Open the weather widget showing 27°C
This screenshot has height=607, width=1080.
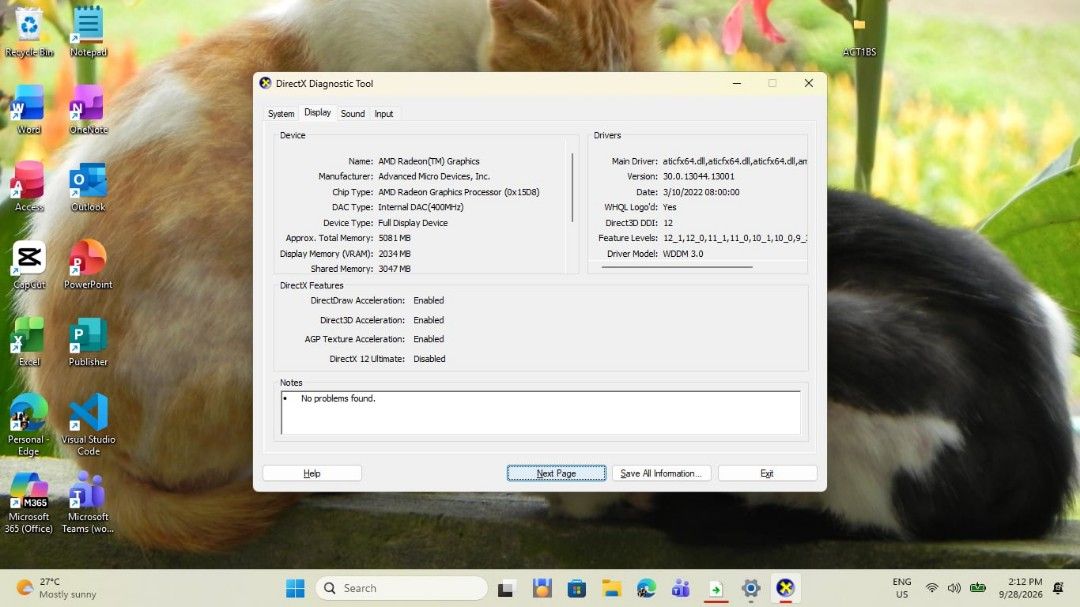click(57, 588)
